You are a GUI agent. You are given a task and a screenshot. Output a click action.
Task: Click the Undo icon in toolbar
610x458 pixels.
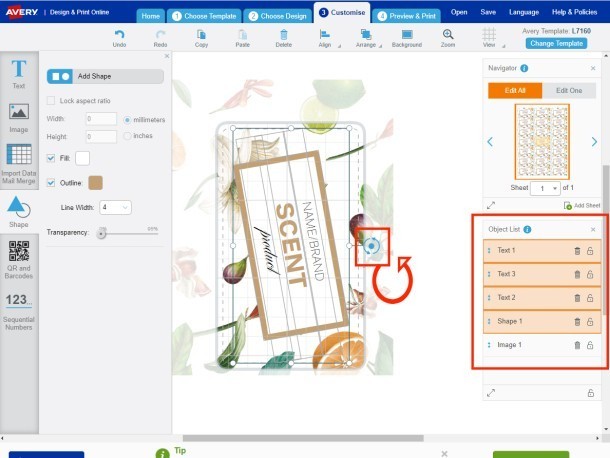click(119, 34)
